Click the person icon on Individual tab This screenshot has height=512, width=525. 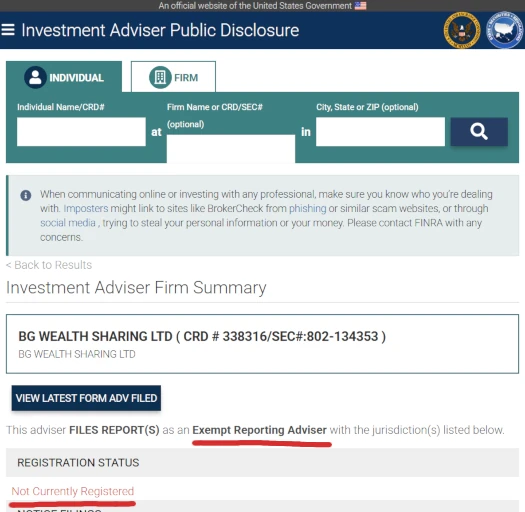35,77
